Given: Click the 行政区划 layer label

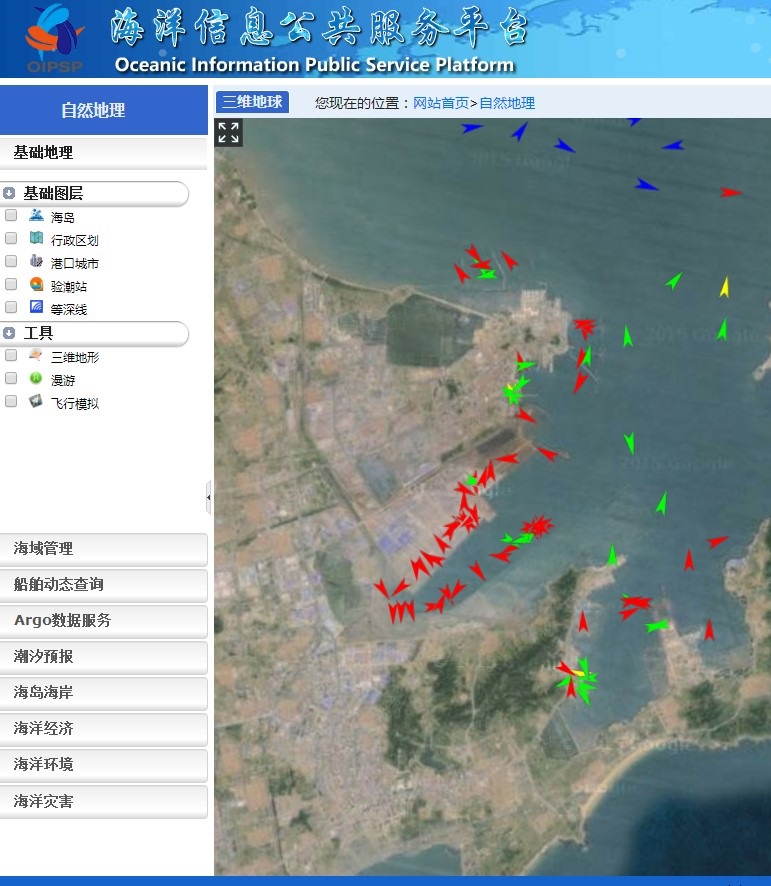Looking at the screenshot, I should click(x=75, y=241).
